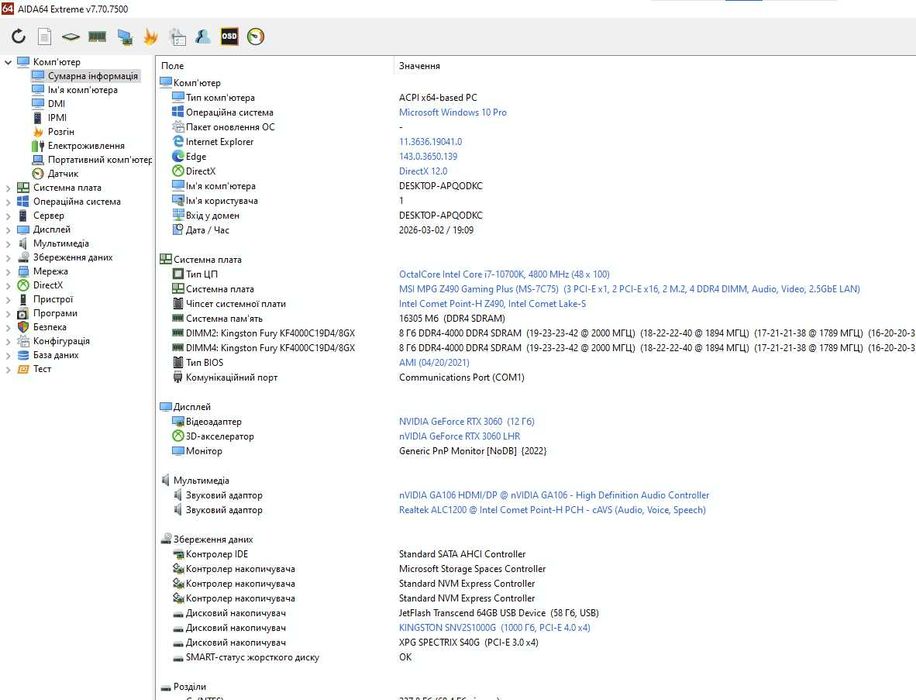Screen dimensions: 916x700
Task: Open Безпека in the sidebar tree
Action: (x=50, y=327)
